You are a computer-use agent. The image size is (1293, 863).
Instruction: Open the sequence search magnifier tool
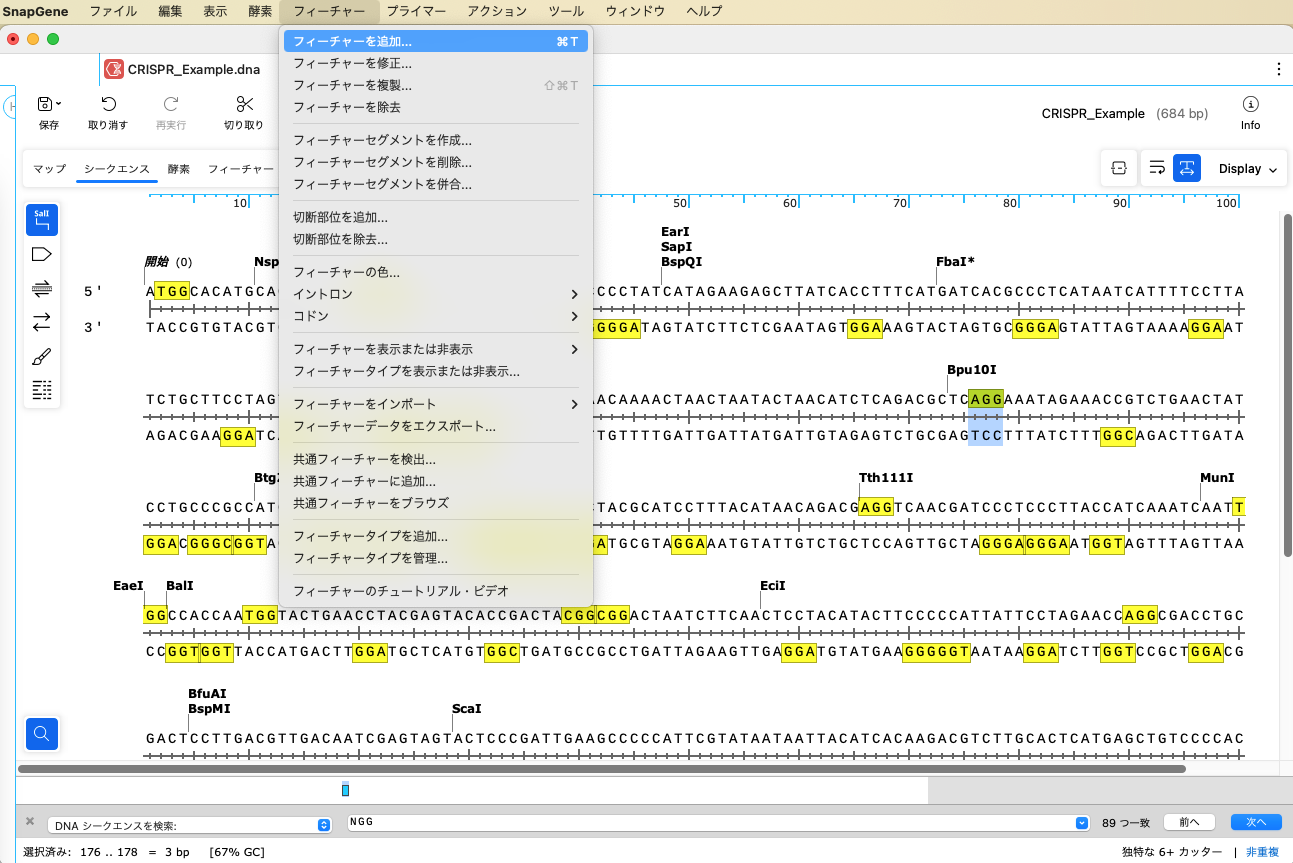(41, 734)
